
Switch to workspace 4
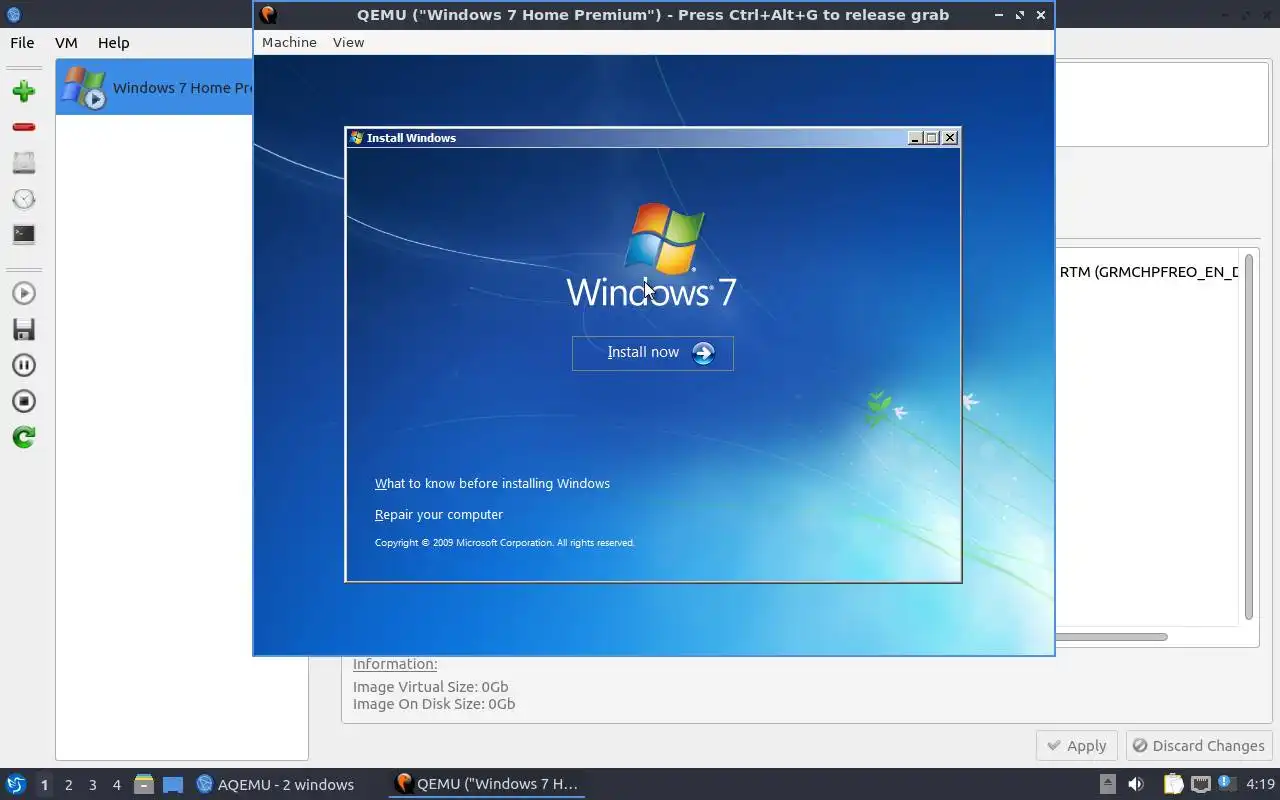click(x=116, y=785)
